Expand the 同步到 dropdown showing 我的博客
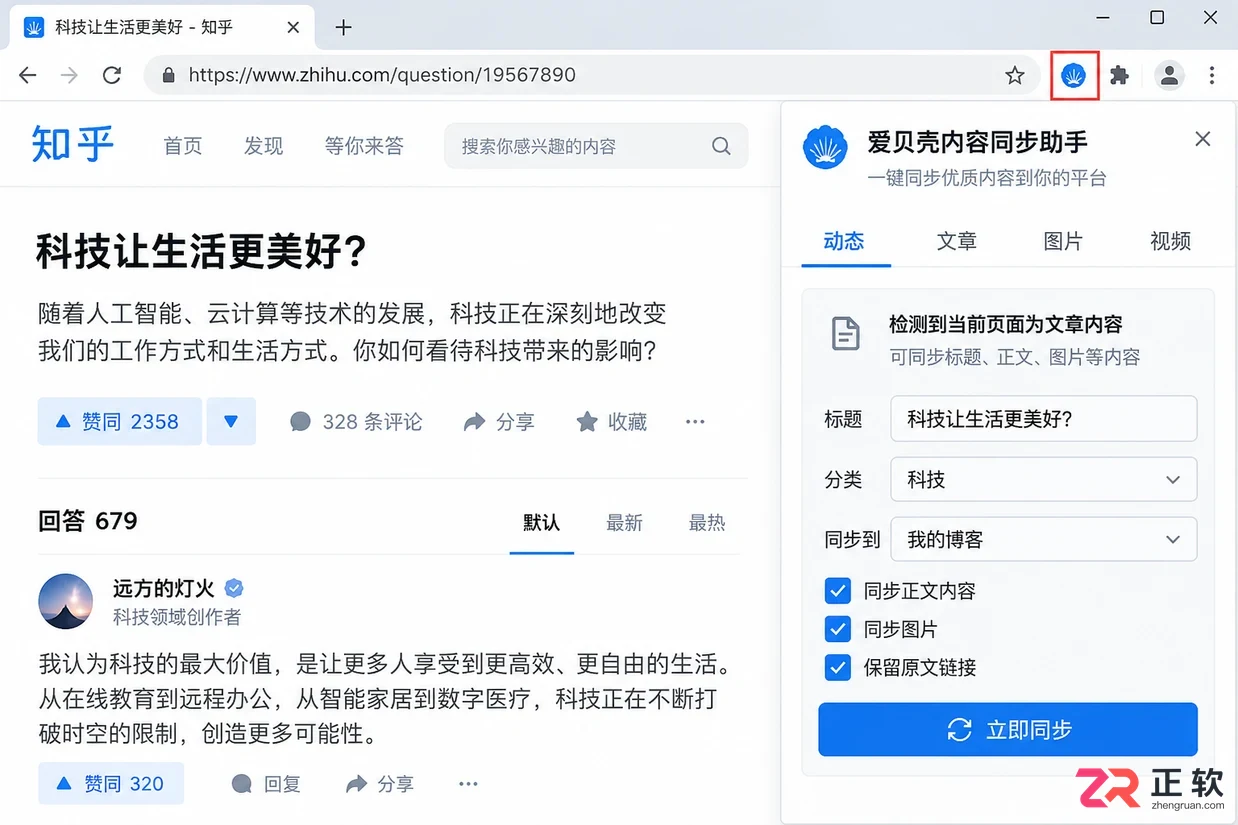Screen dimensions: 1238x825 (x=1043, y=539)
